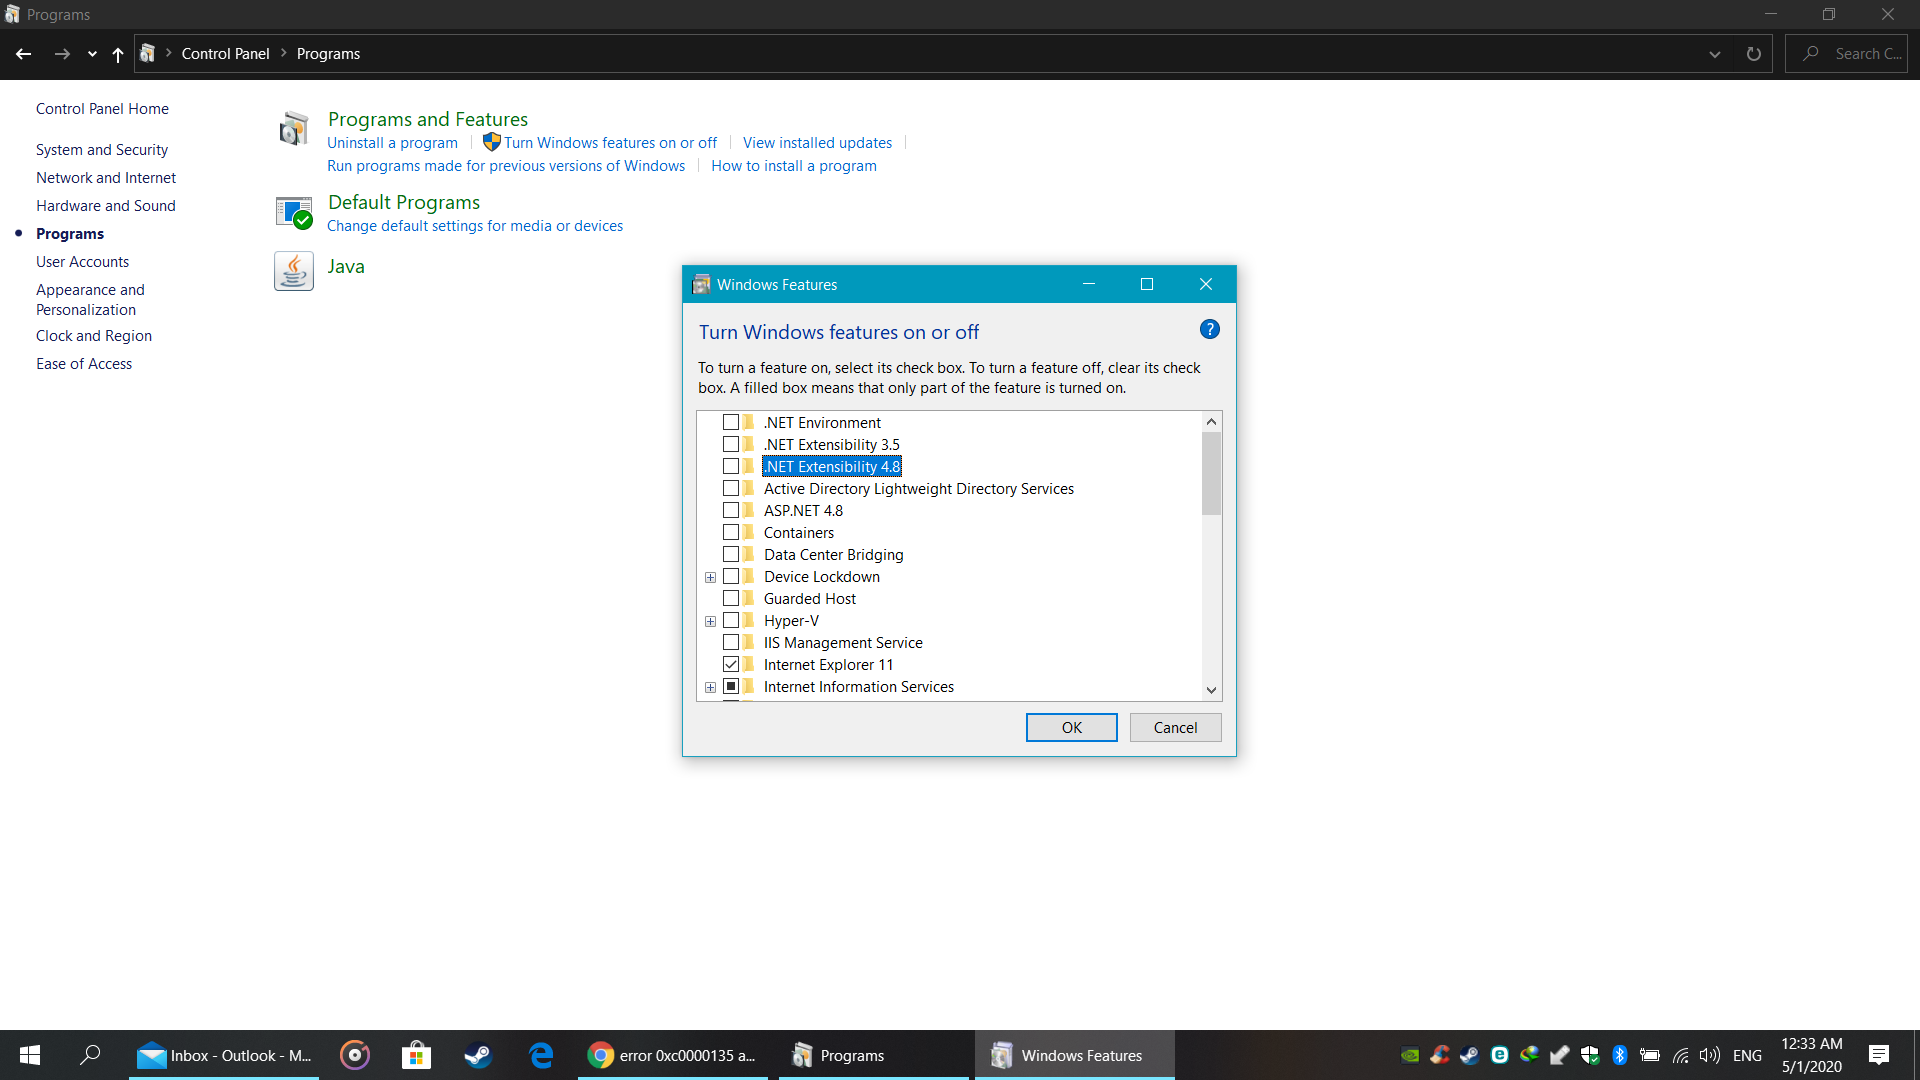This screenshot has width=1920, height=1080.
Task: Expand the Internet Information Services node
Action: pyautogui.click(x=710, y=688)
